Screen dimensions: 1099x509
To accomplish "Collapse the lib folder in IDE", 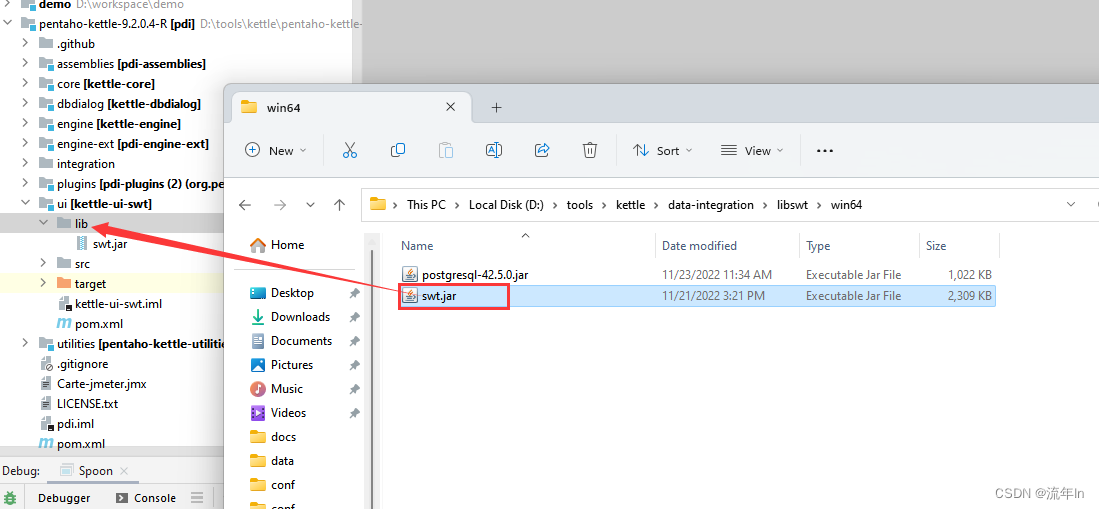I will coord(43,223).
